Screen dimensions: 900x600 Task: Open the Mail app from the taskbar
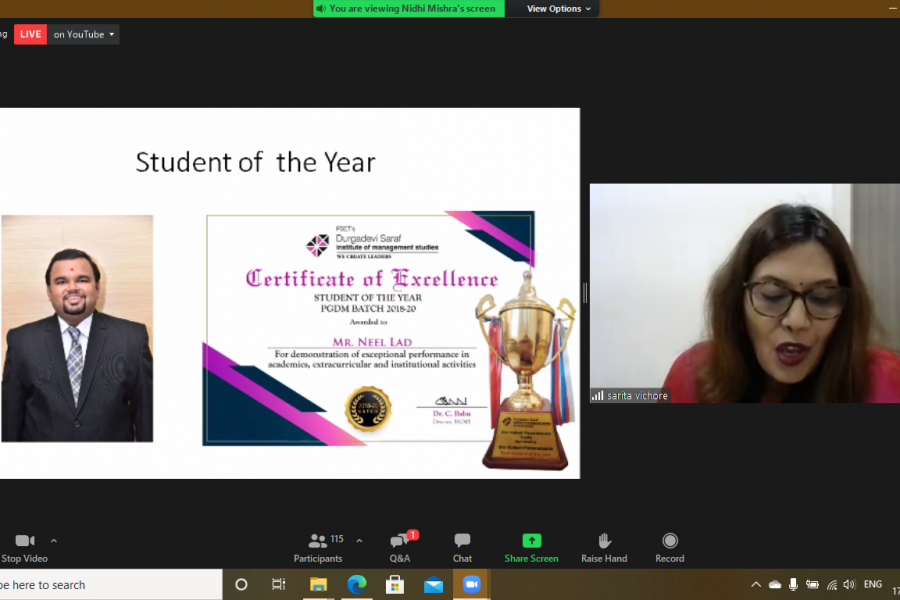433,584
